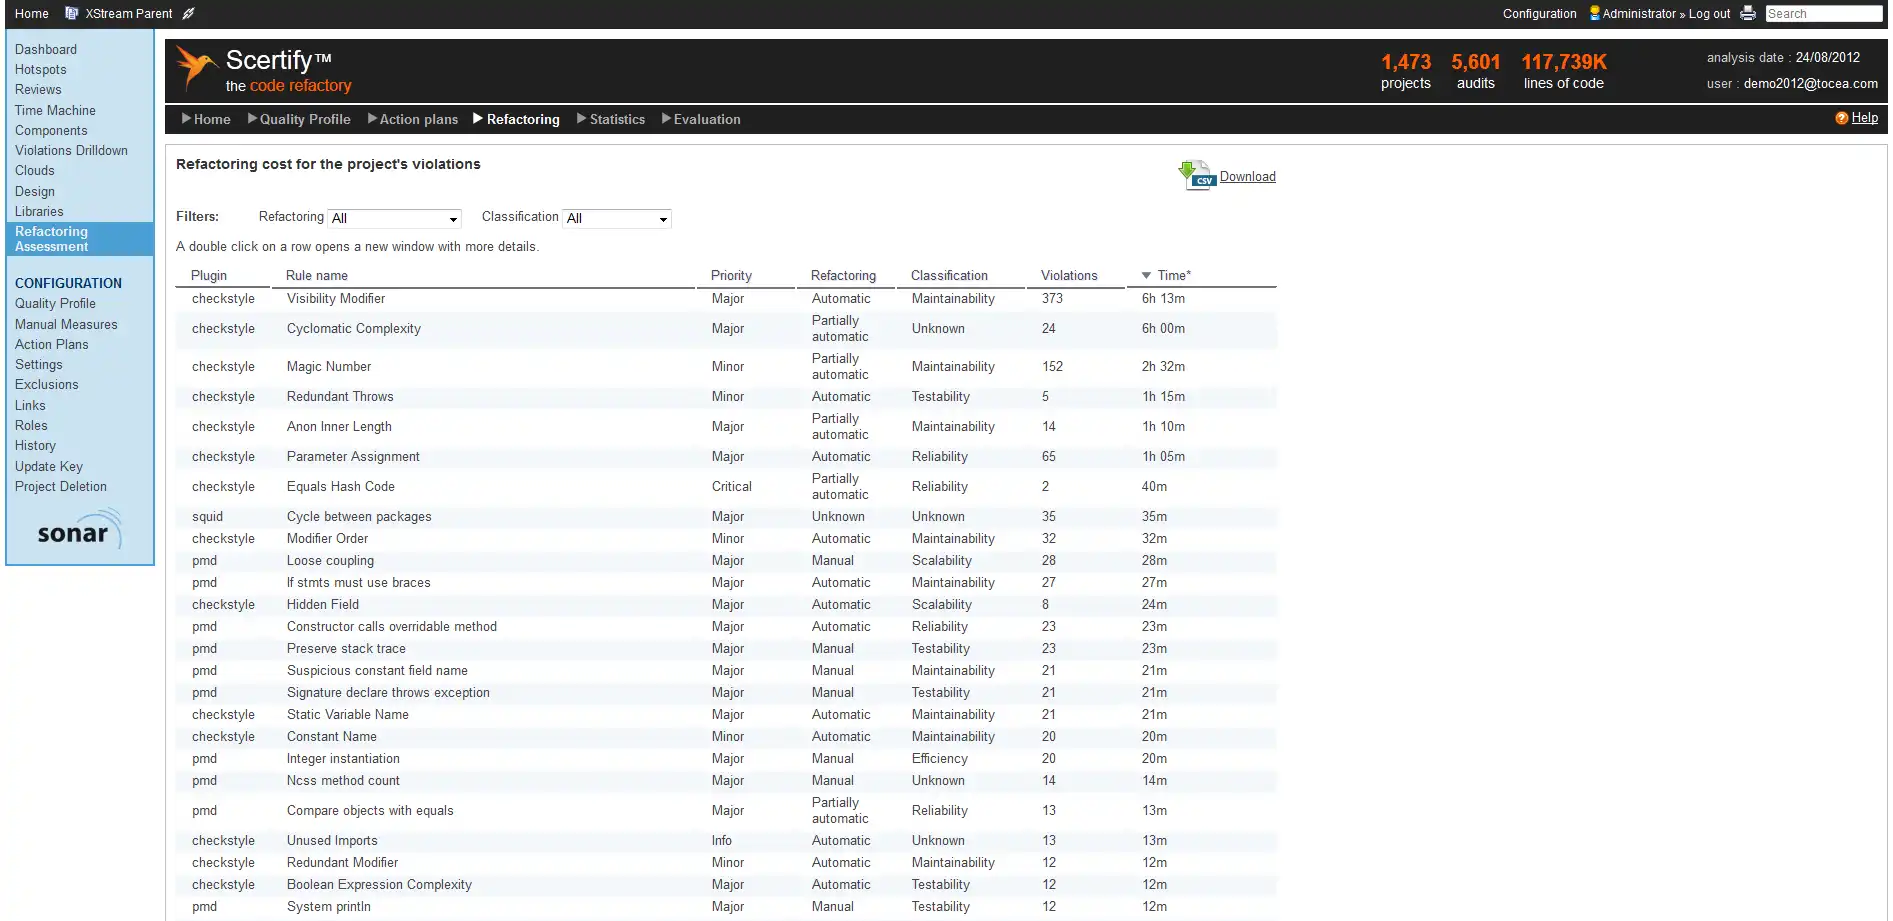This screenshot has height=921, width=1893.
Task: Sort by the Rule name column header
Action: click(317, 275)
